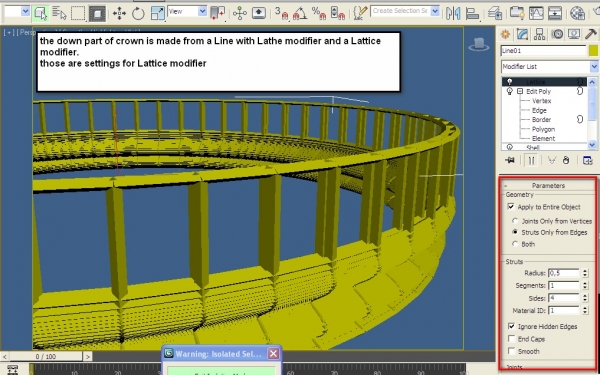Image resolution: width=600 pixels, height=375 pixels.
Task: Click the Pin Stack icon
Action: [510, 160]
